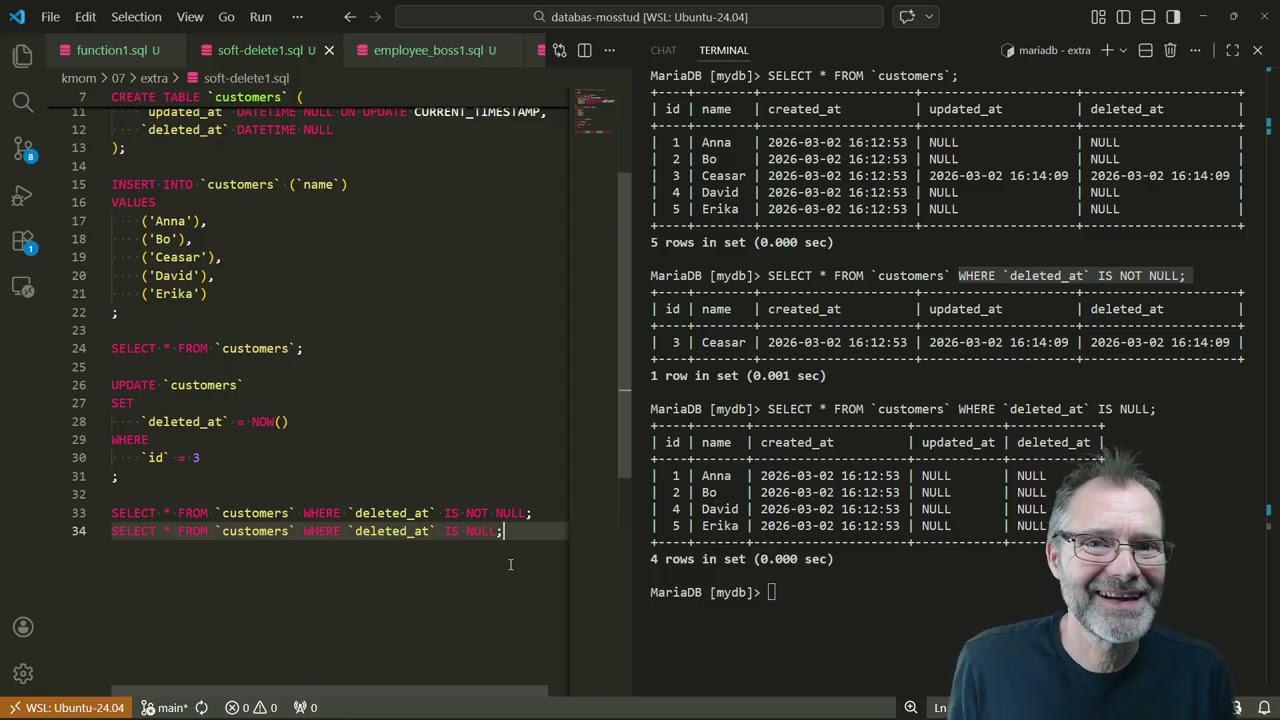This screenshot has width=1280, height=720.
Task: Open the File menu
Action: [50, 17]
